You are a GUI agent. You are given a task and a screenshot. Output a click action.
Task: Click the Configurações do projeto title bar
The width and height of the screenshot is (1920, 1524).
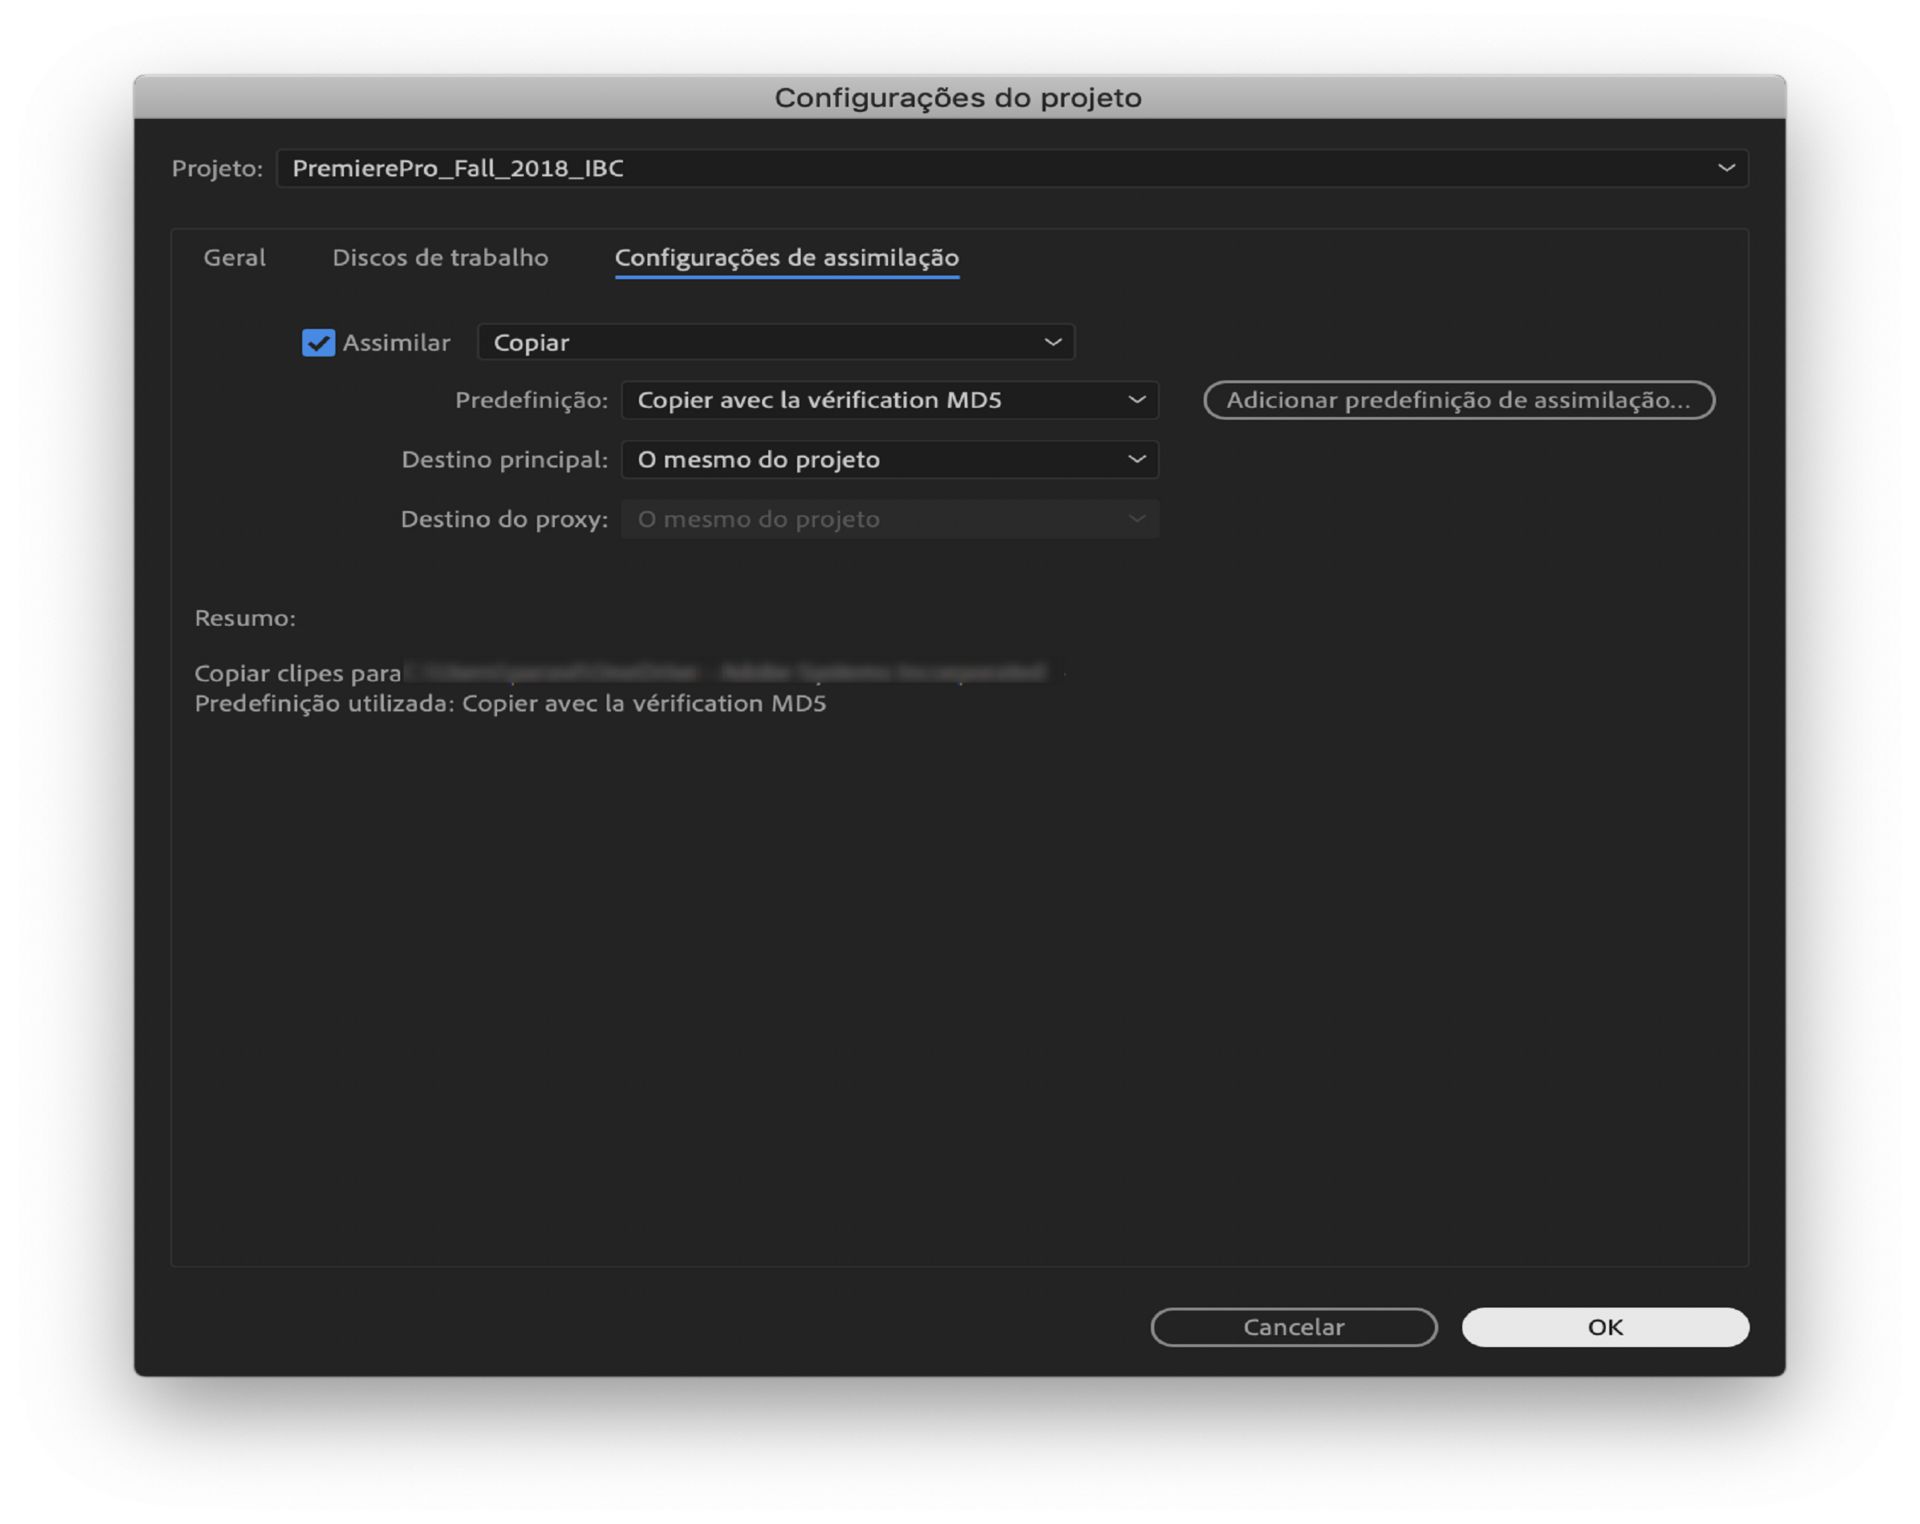tap(958, 97)
